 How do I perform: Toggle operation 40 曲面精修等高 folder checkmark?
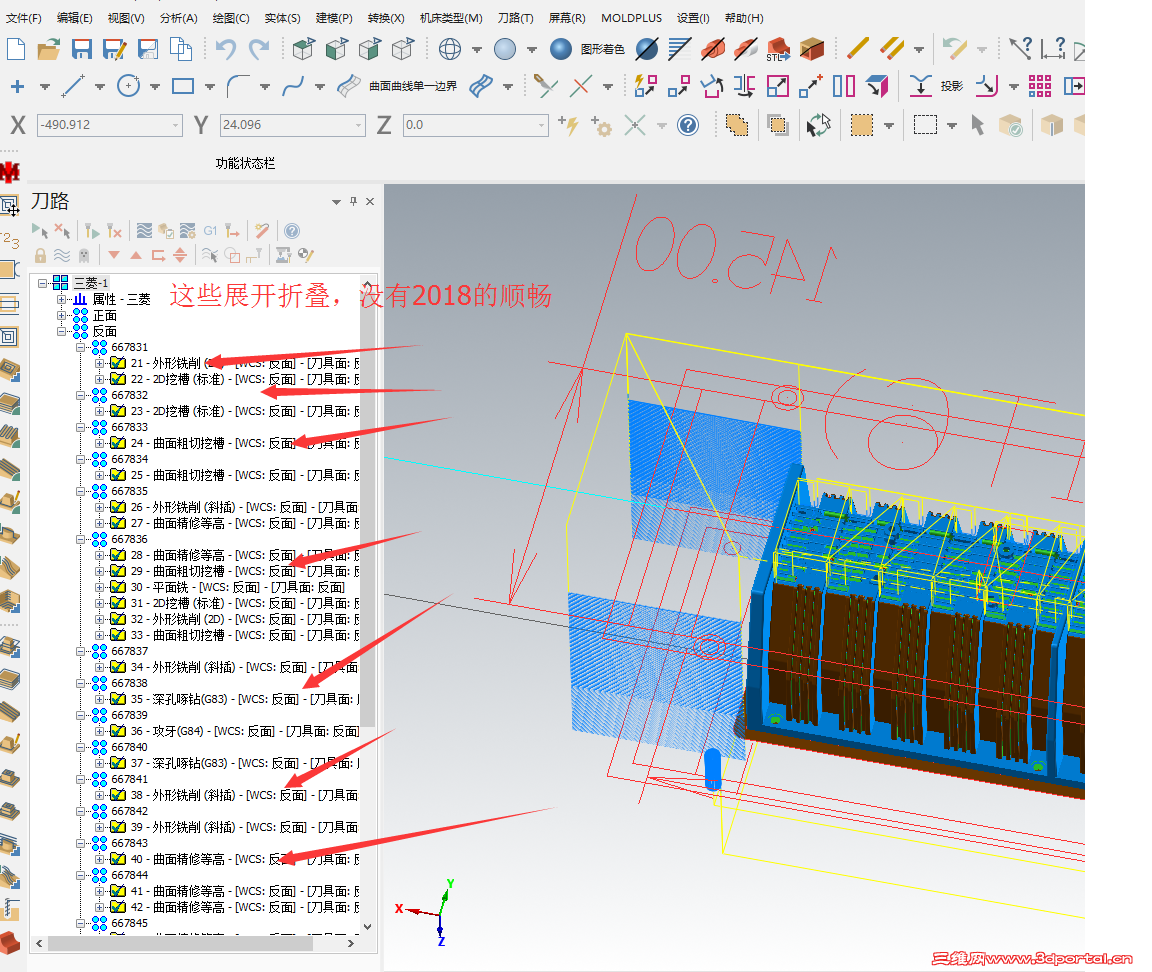118,859
